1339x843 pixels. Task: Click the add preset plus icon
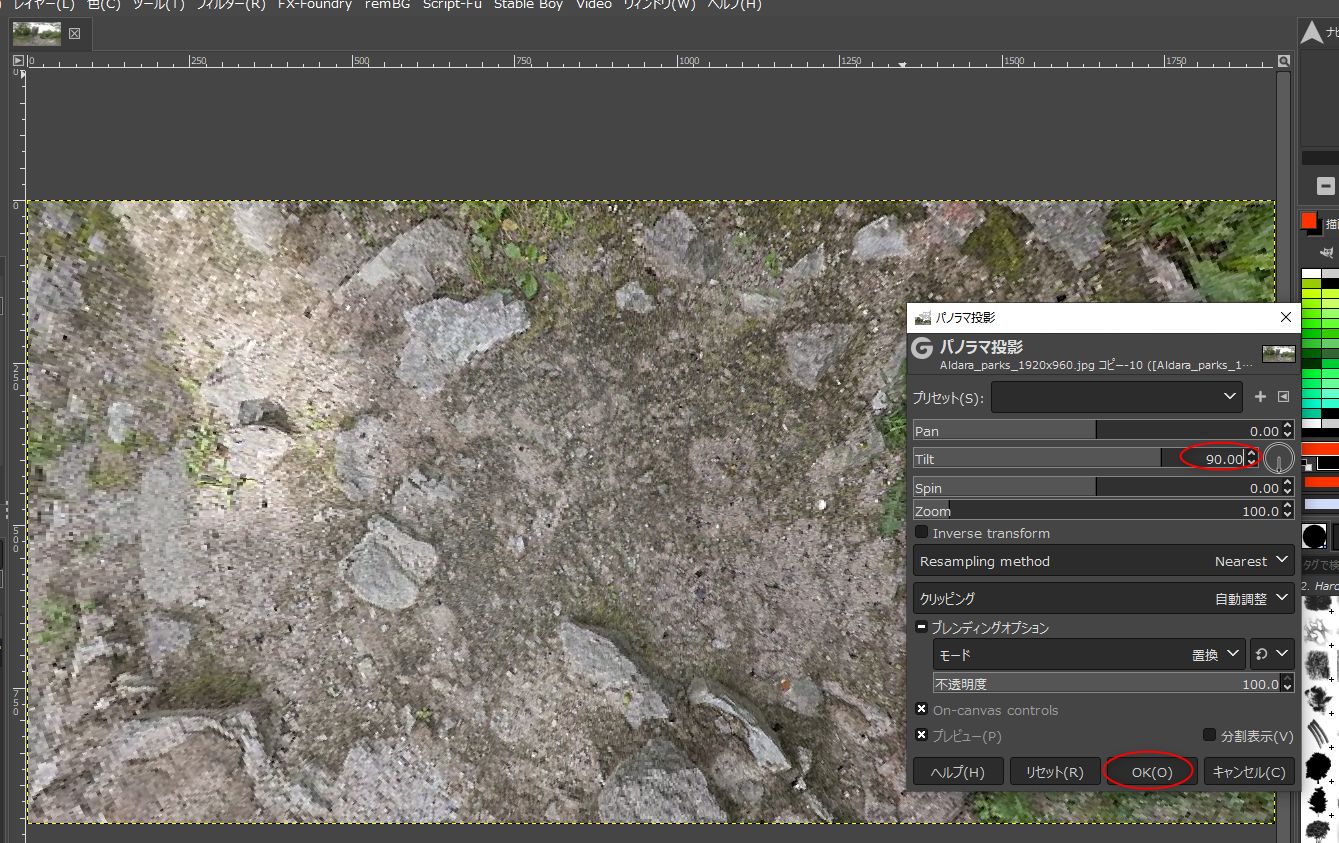(x=1260, y=397)
